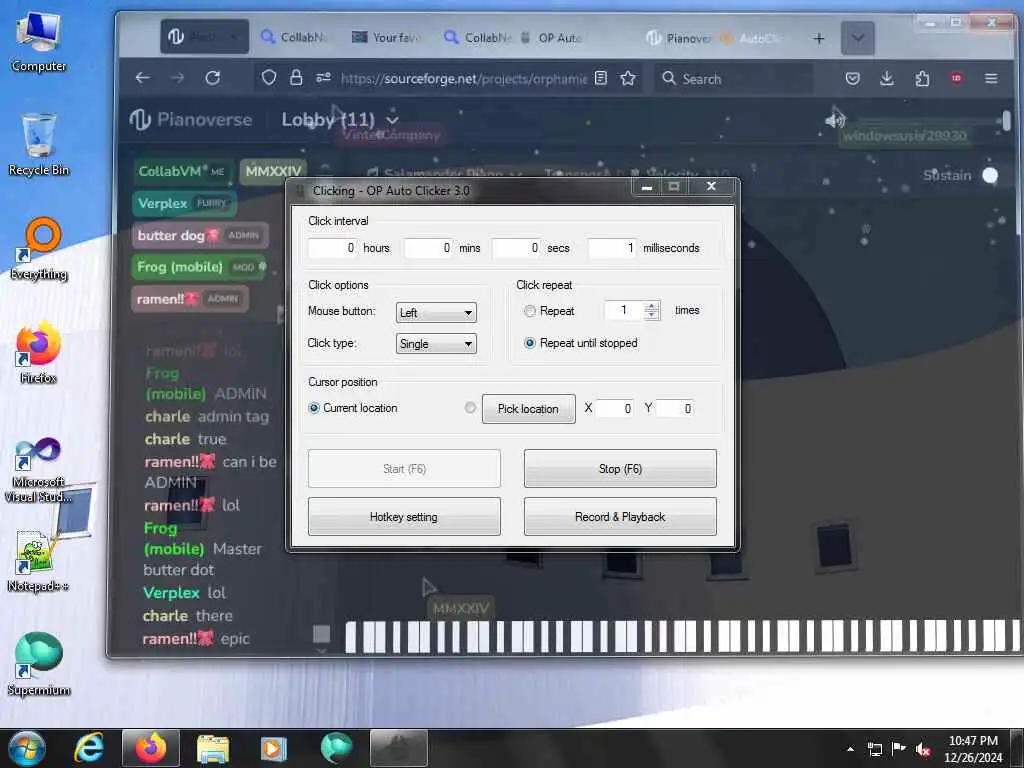Screen dimensions: 1024x768
Task: Select the Verplex user badge
Action: coord(184,203)
